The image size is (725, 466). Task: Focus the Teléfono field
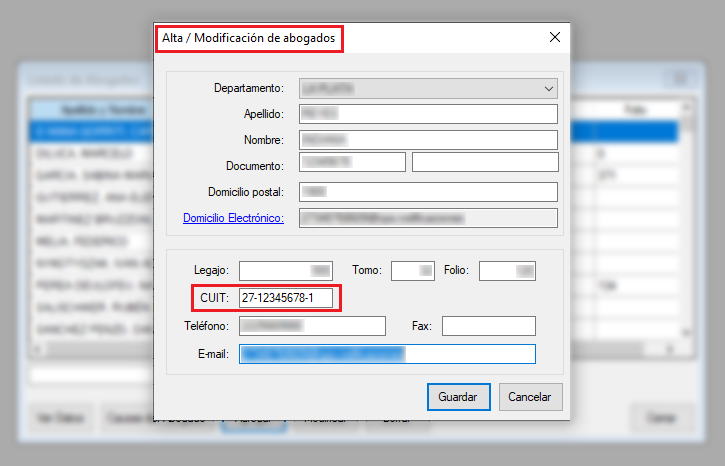coord(312,326)
